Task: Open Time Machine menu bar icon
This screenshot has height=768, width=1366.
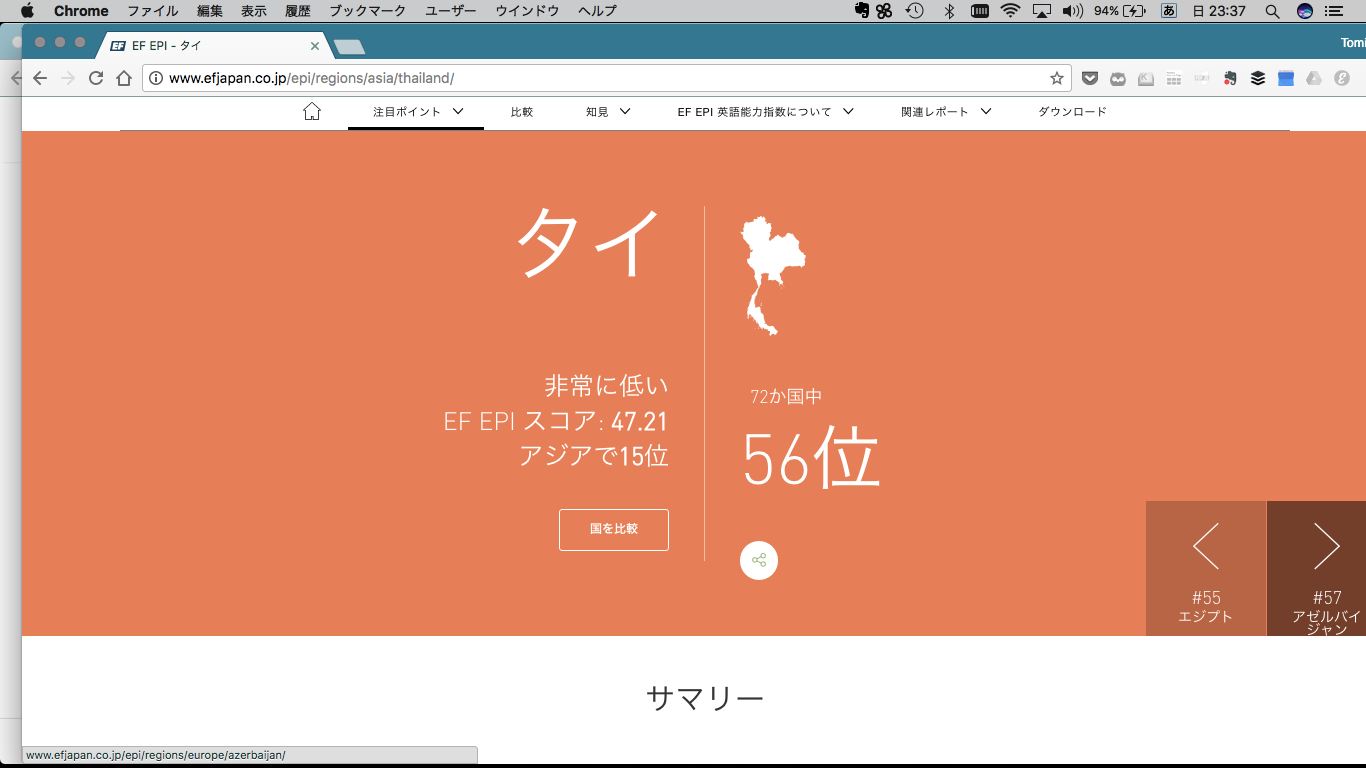Action: pos(915,11)
